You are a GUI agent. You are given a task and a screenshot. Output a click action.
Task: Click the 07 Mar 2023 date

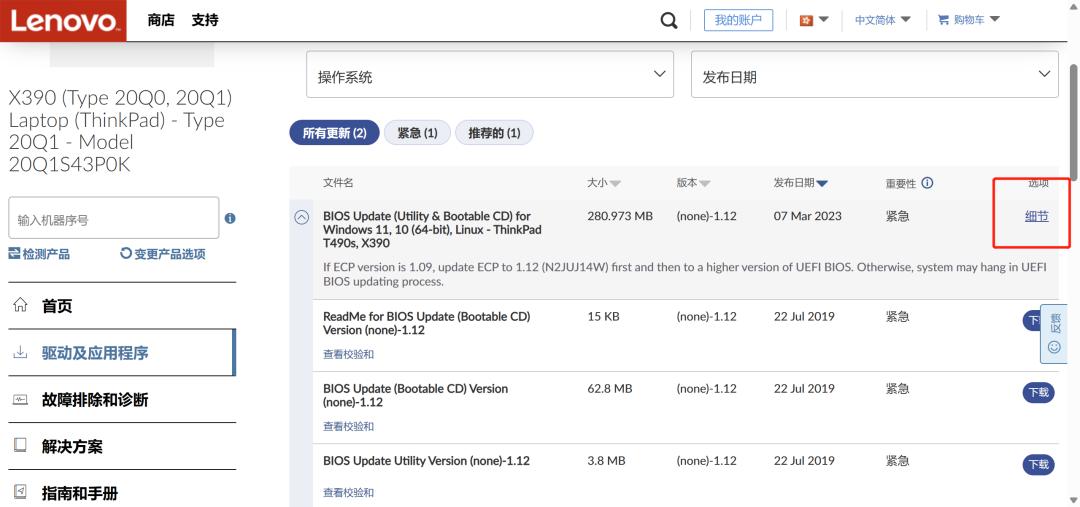tap(807, 216)
